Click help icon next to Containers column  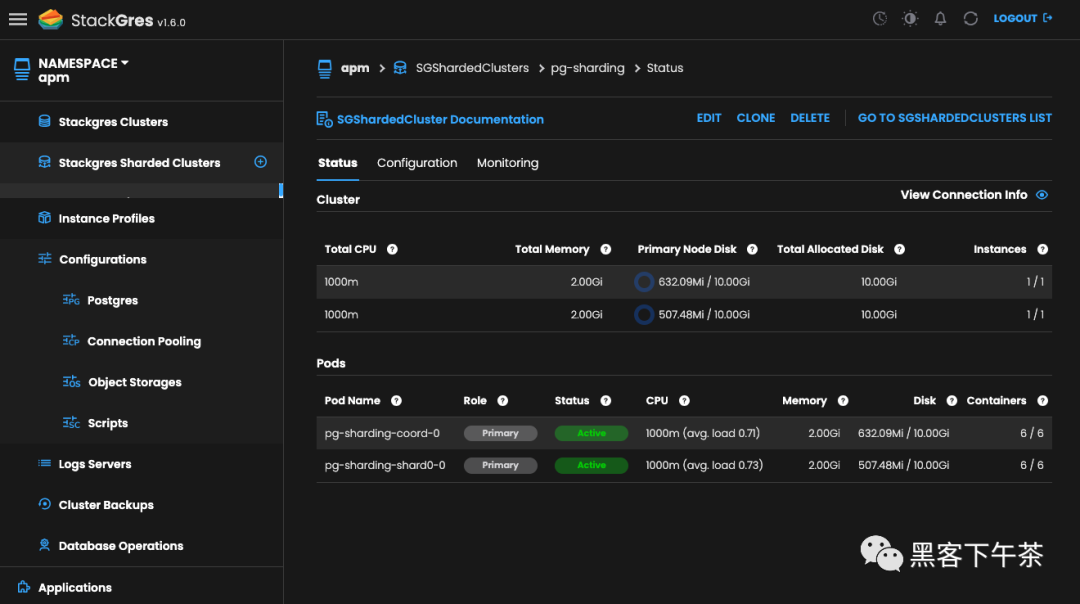pos(1043,401)
